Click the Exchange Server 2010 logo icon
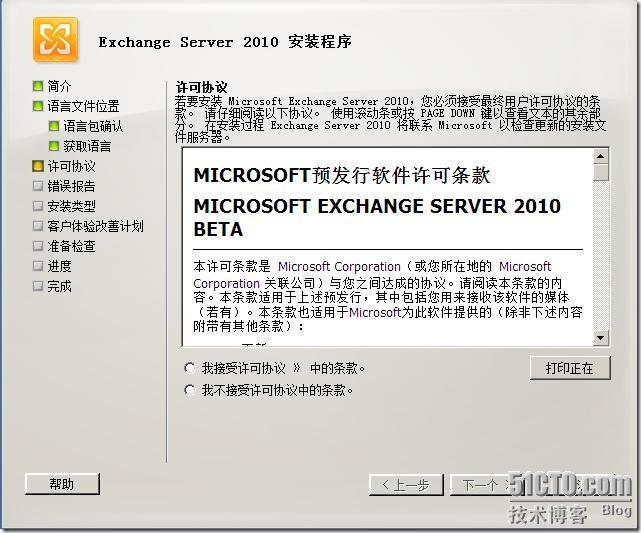 click(x=55, y=40)
